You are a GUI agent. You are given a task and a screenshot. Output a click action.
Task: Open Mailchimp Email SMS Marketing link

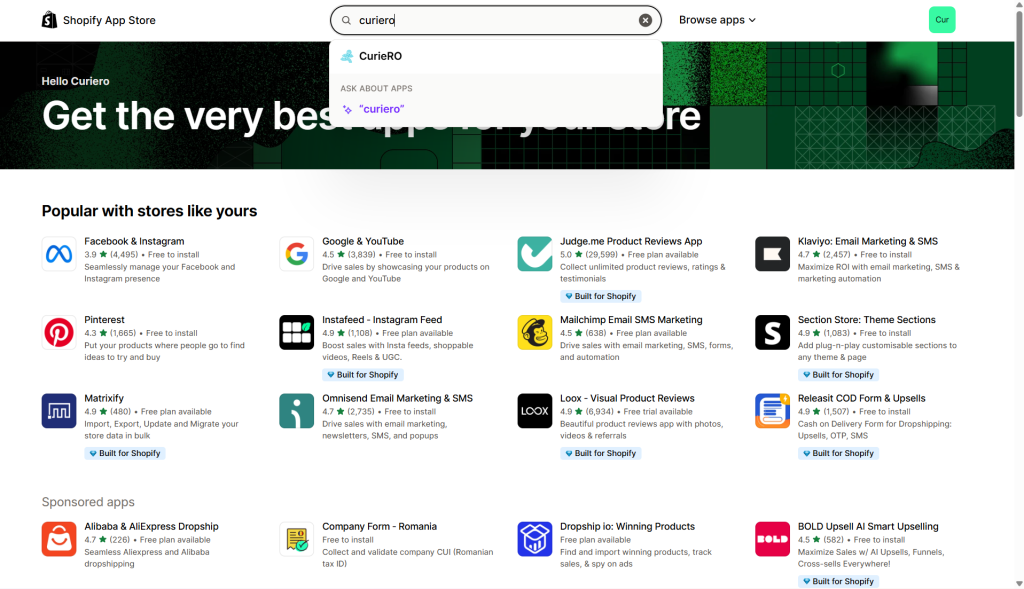(631, 319)
